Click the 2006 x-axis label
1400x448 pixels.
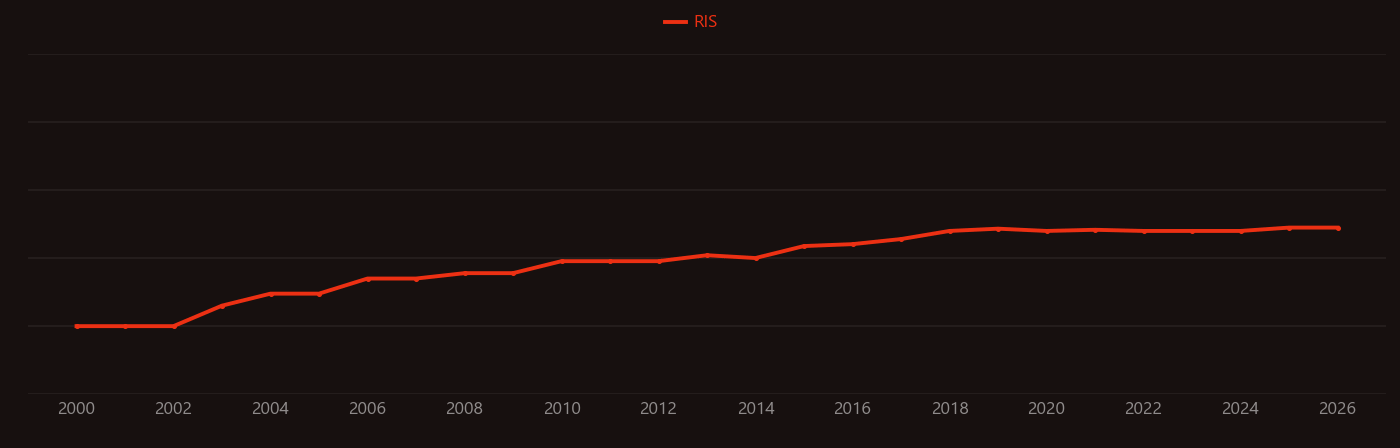(368, 409)
